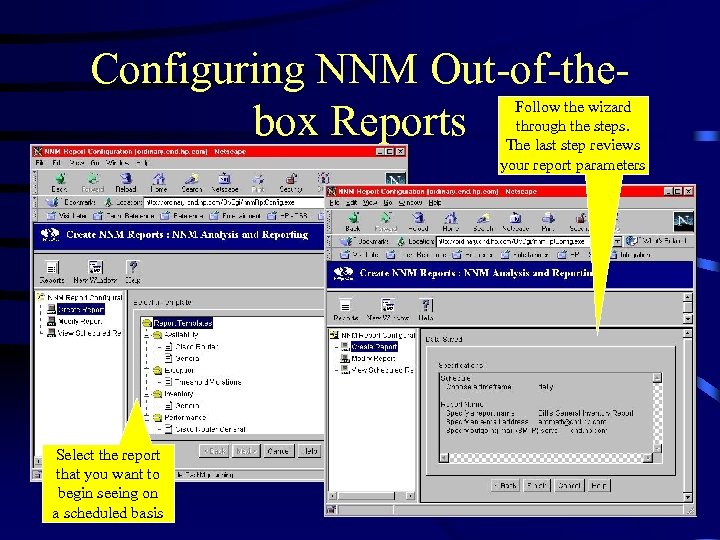Open Bookmarks in the left window location bar
Image resolution: width=720 pixels, height=540 pixels.
point(71,202)
